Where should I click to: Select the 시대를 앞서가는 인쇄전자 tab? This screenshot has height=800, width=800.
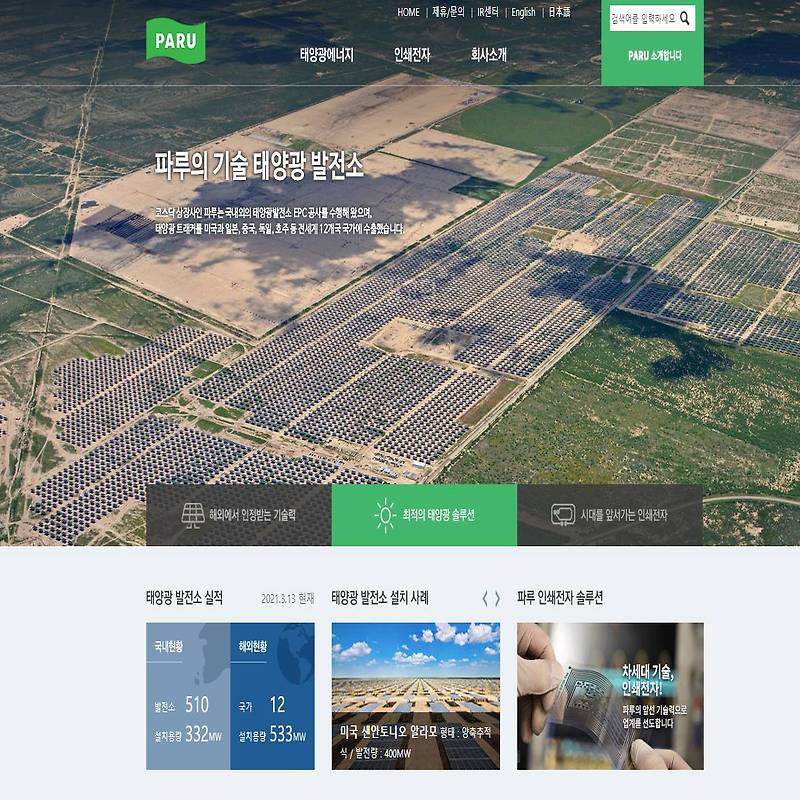[x=610, y=515]
